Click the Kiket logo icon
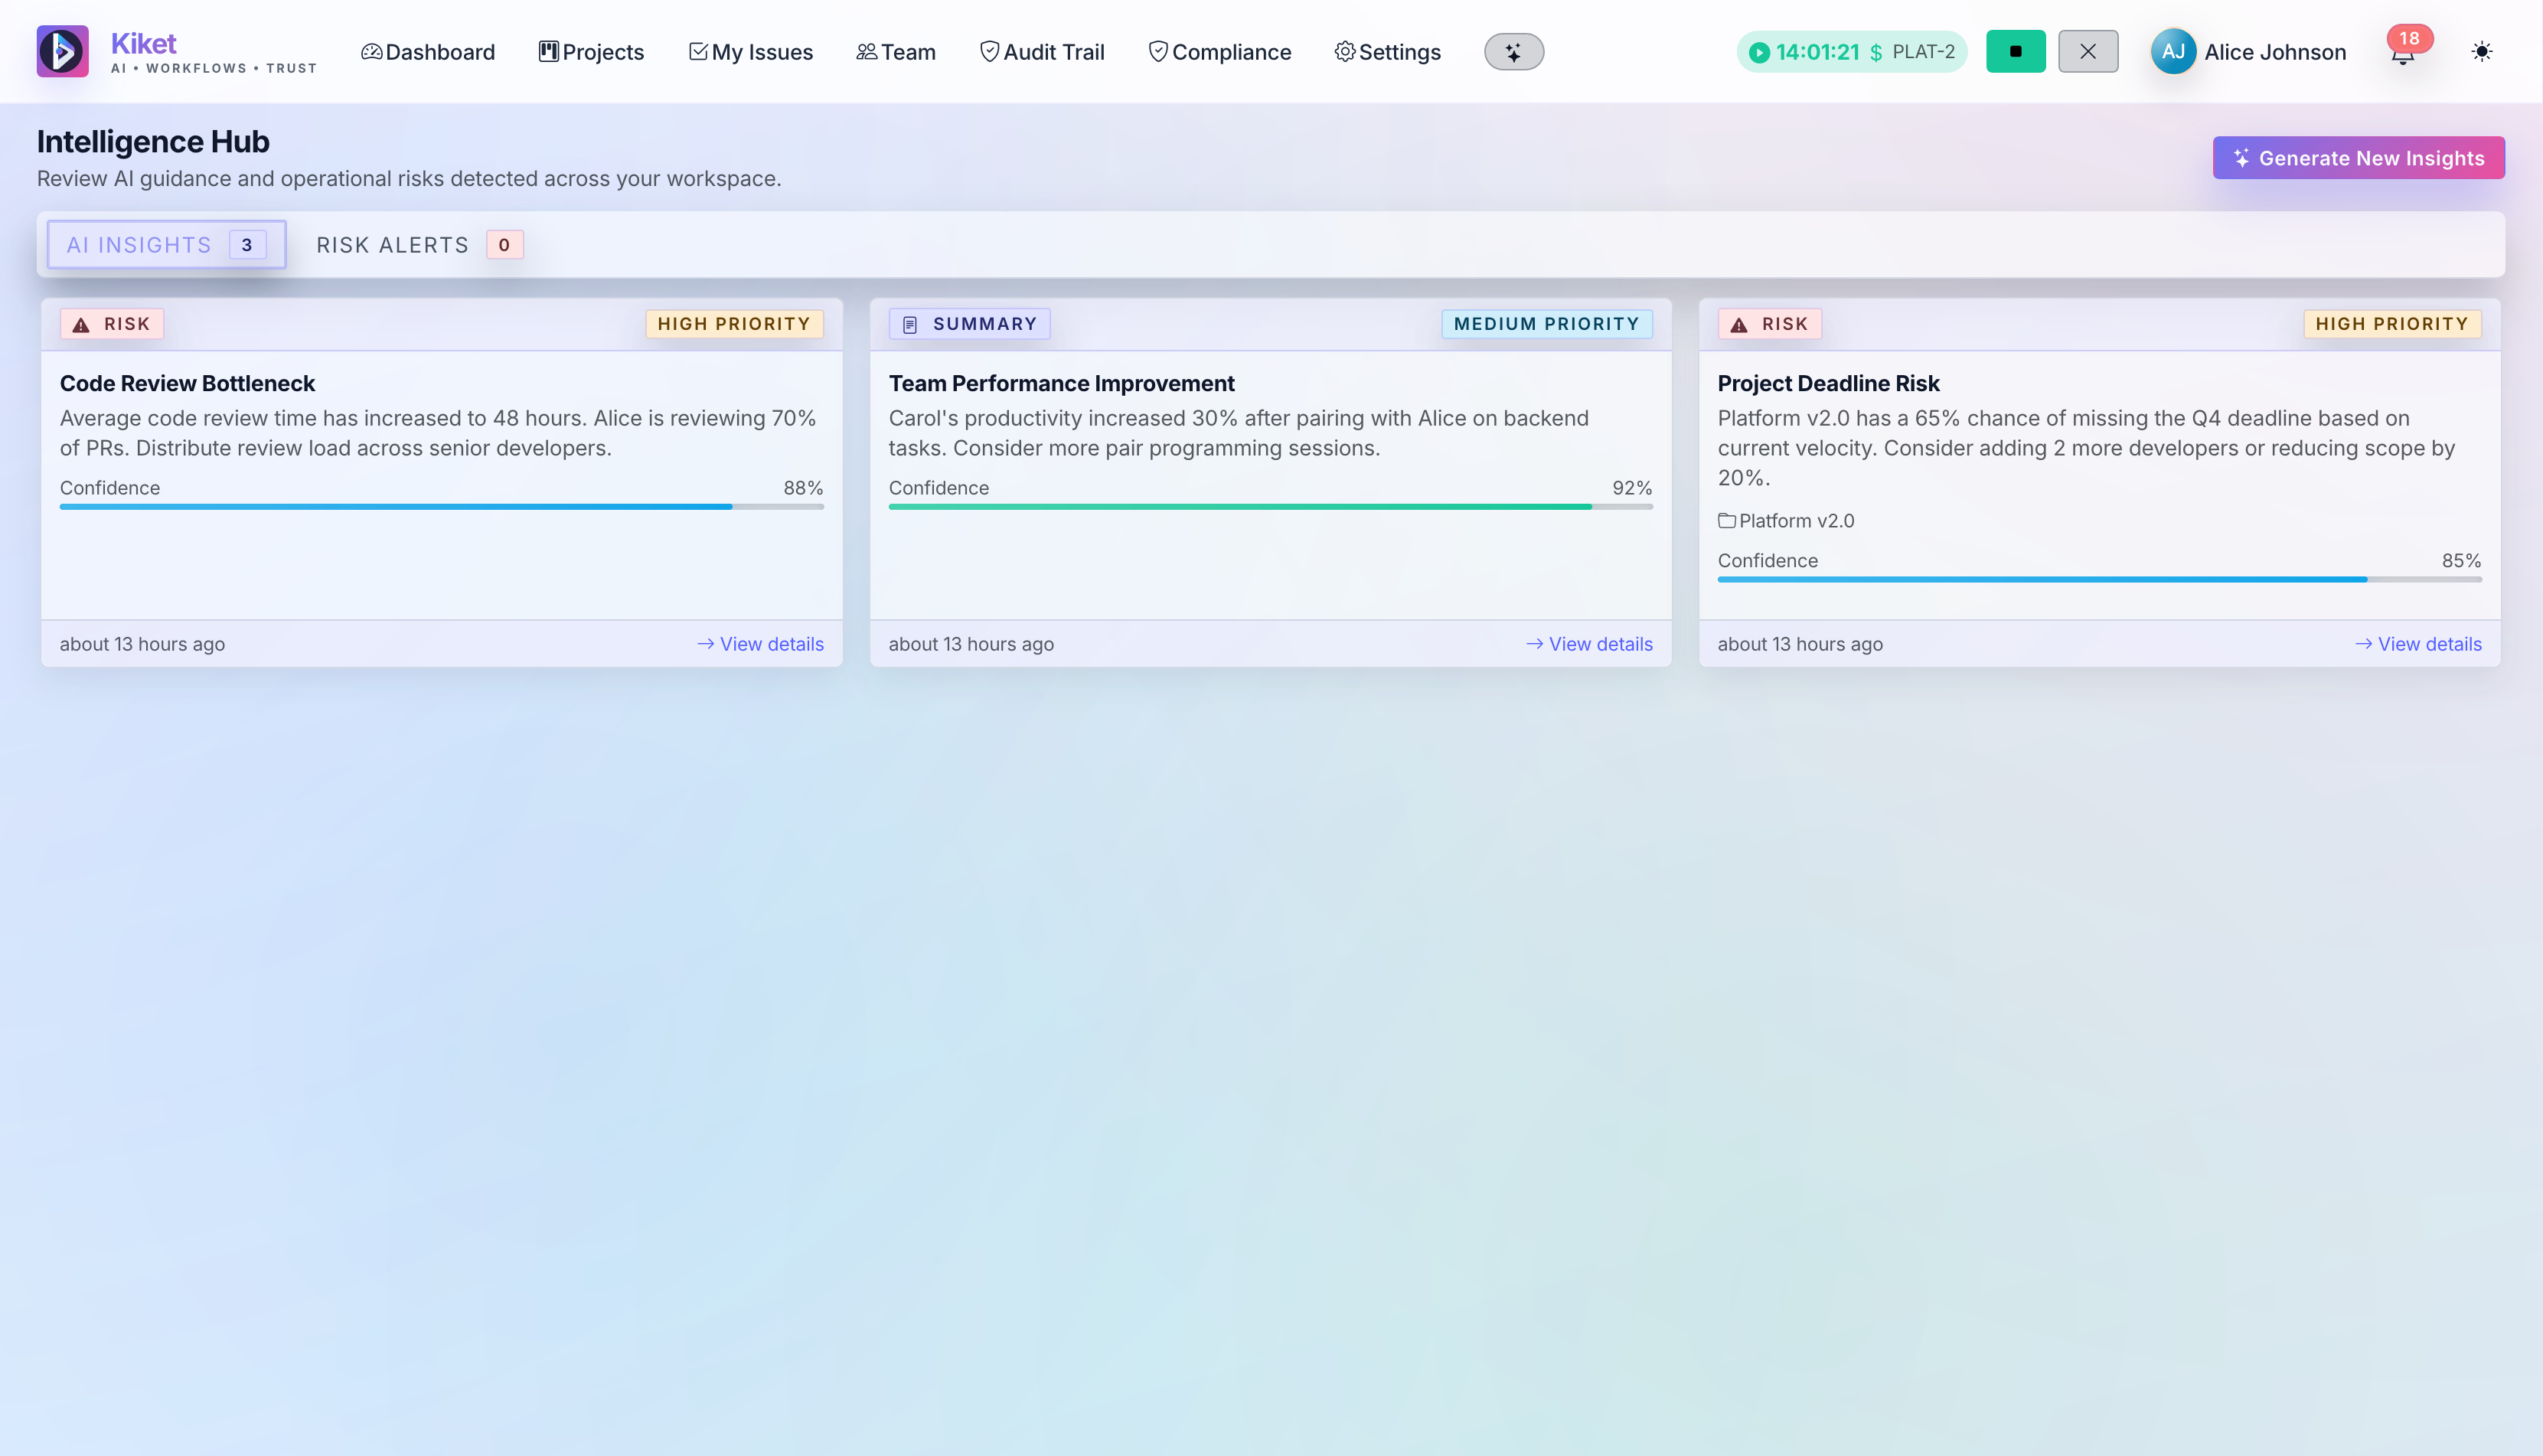 (x=62, y=51)
